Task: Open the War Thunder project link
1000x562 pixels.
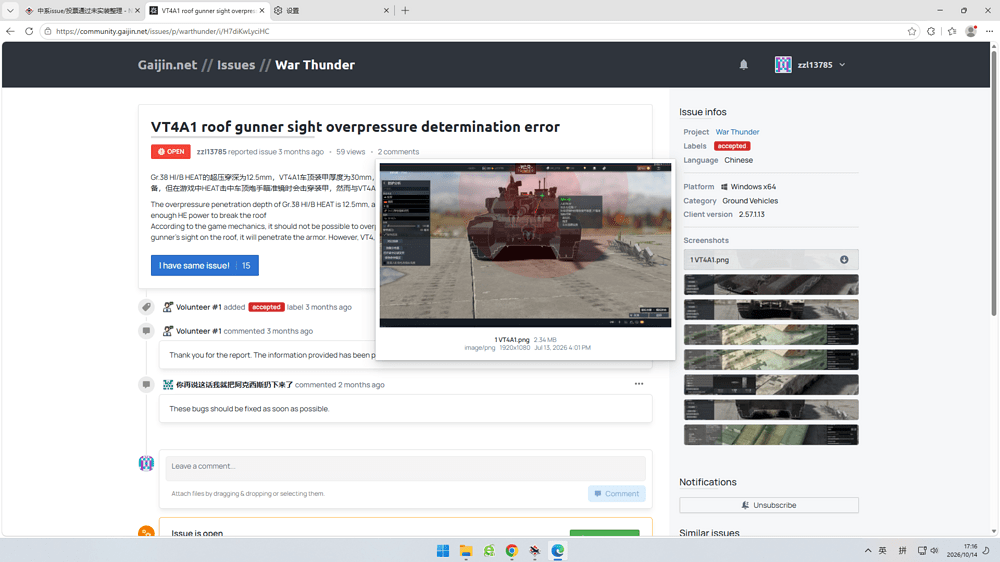Action: point(737,132)
